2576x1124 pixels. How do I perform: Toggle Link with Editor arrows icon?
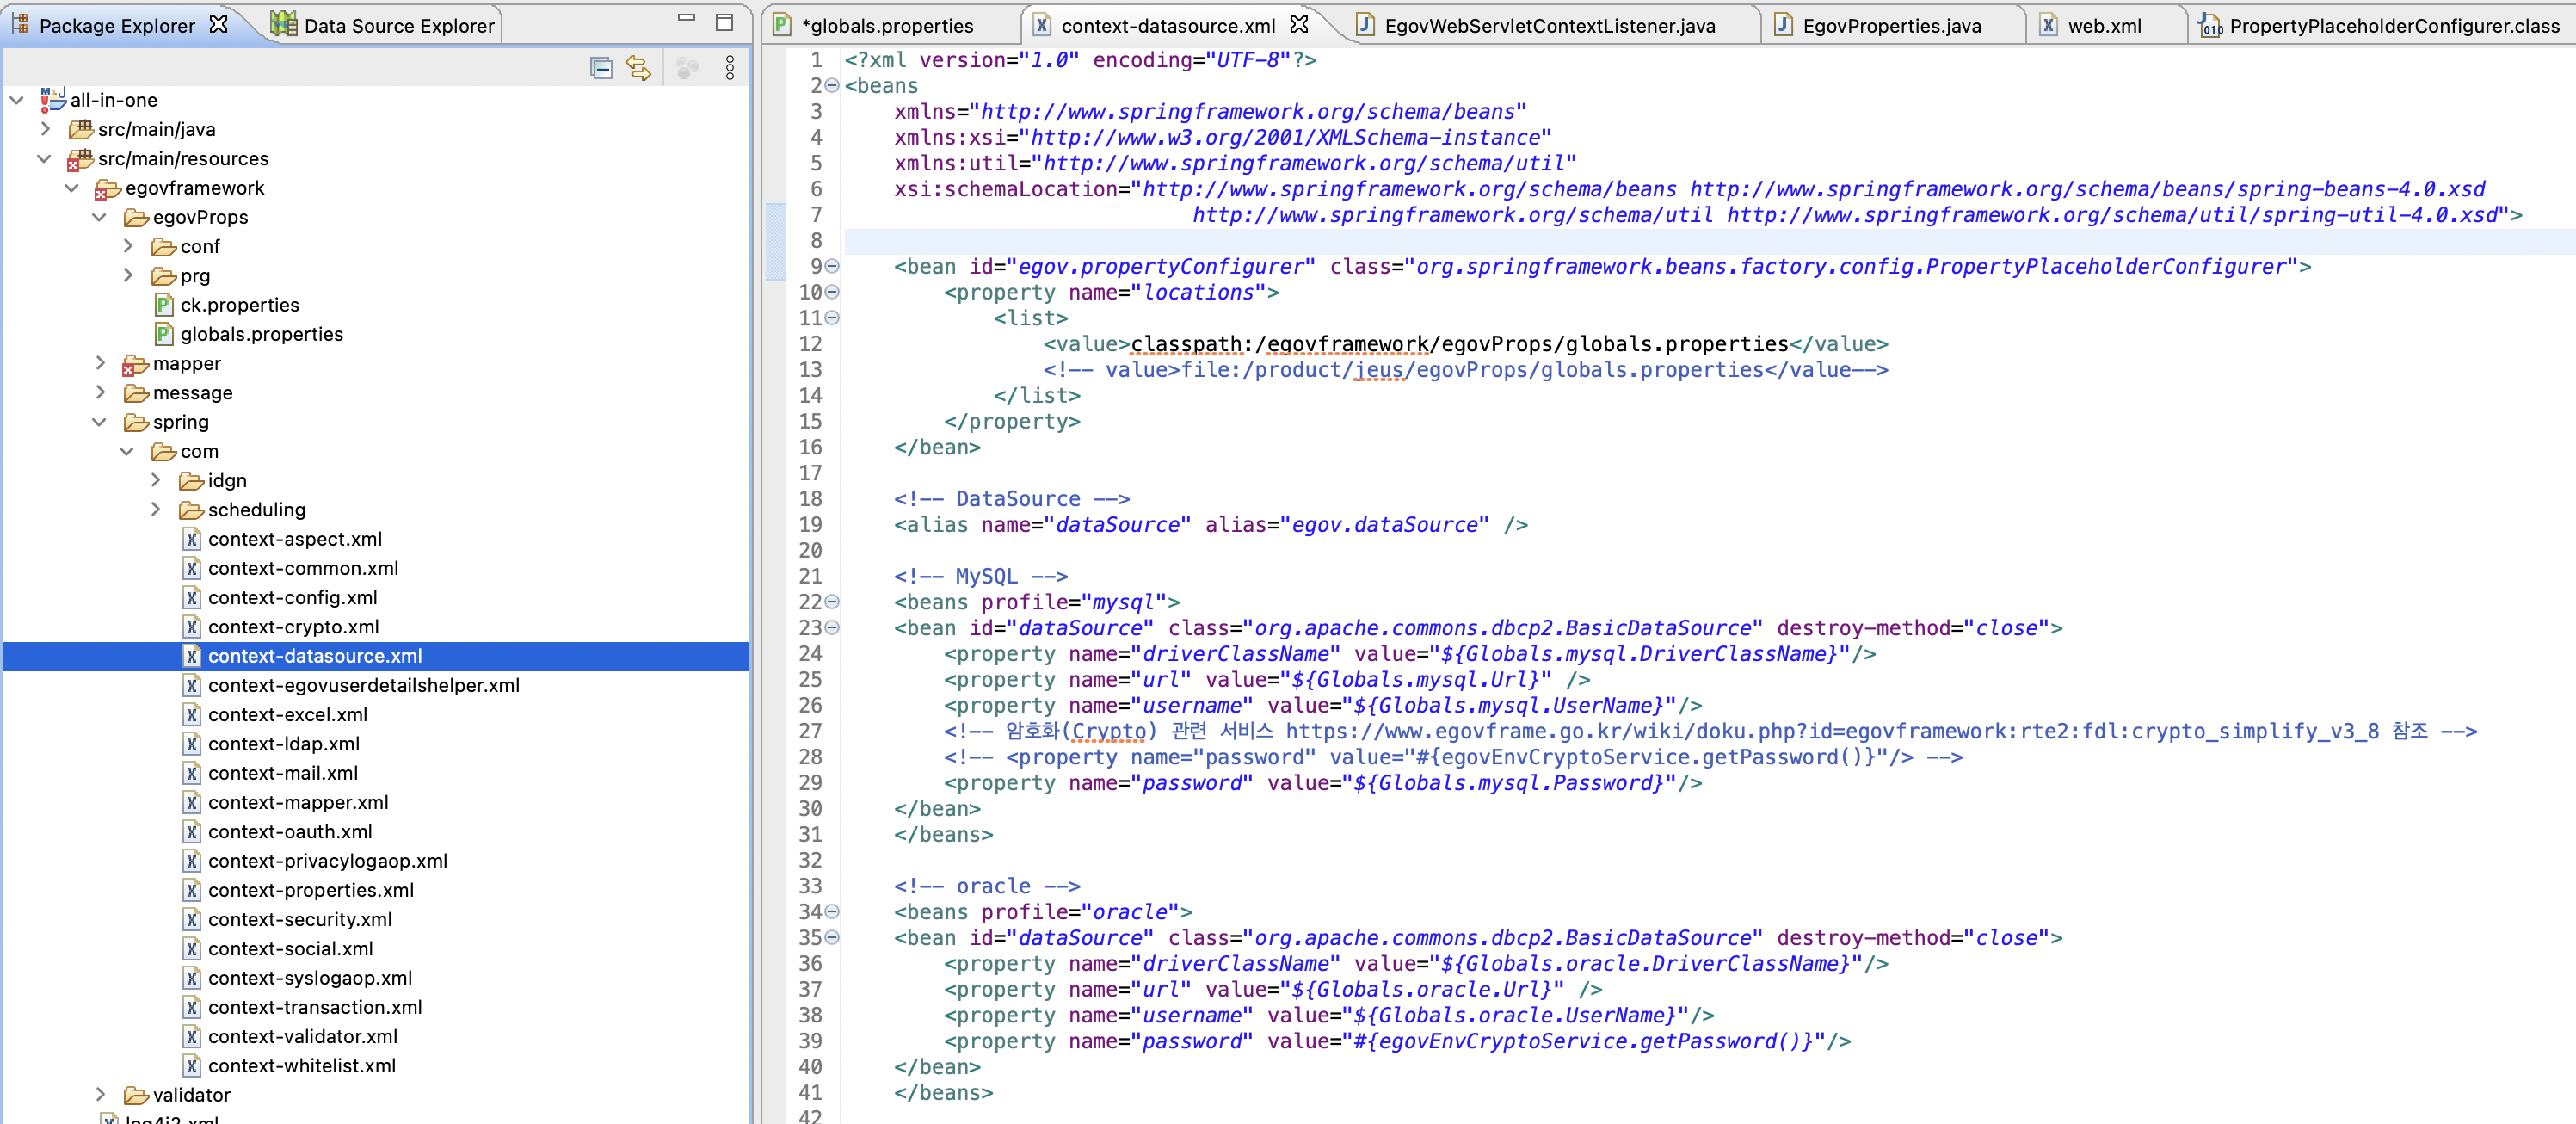pos(638,68)
